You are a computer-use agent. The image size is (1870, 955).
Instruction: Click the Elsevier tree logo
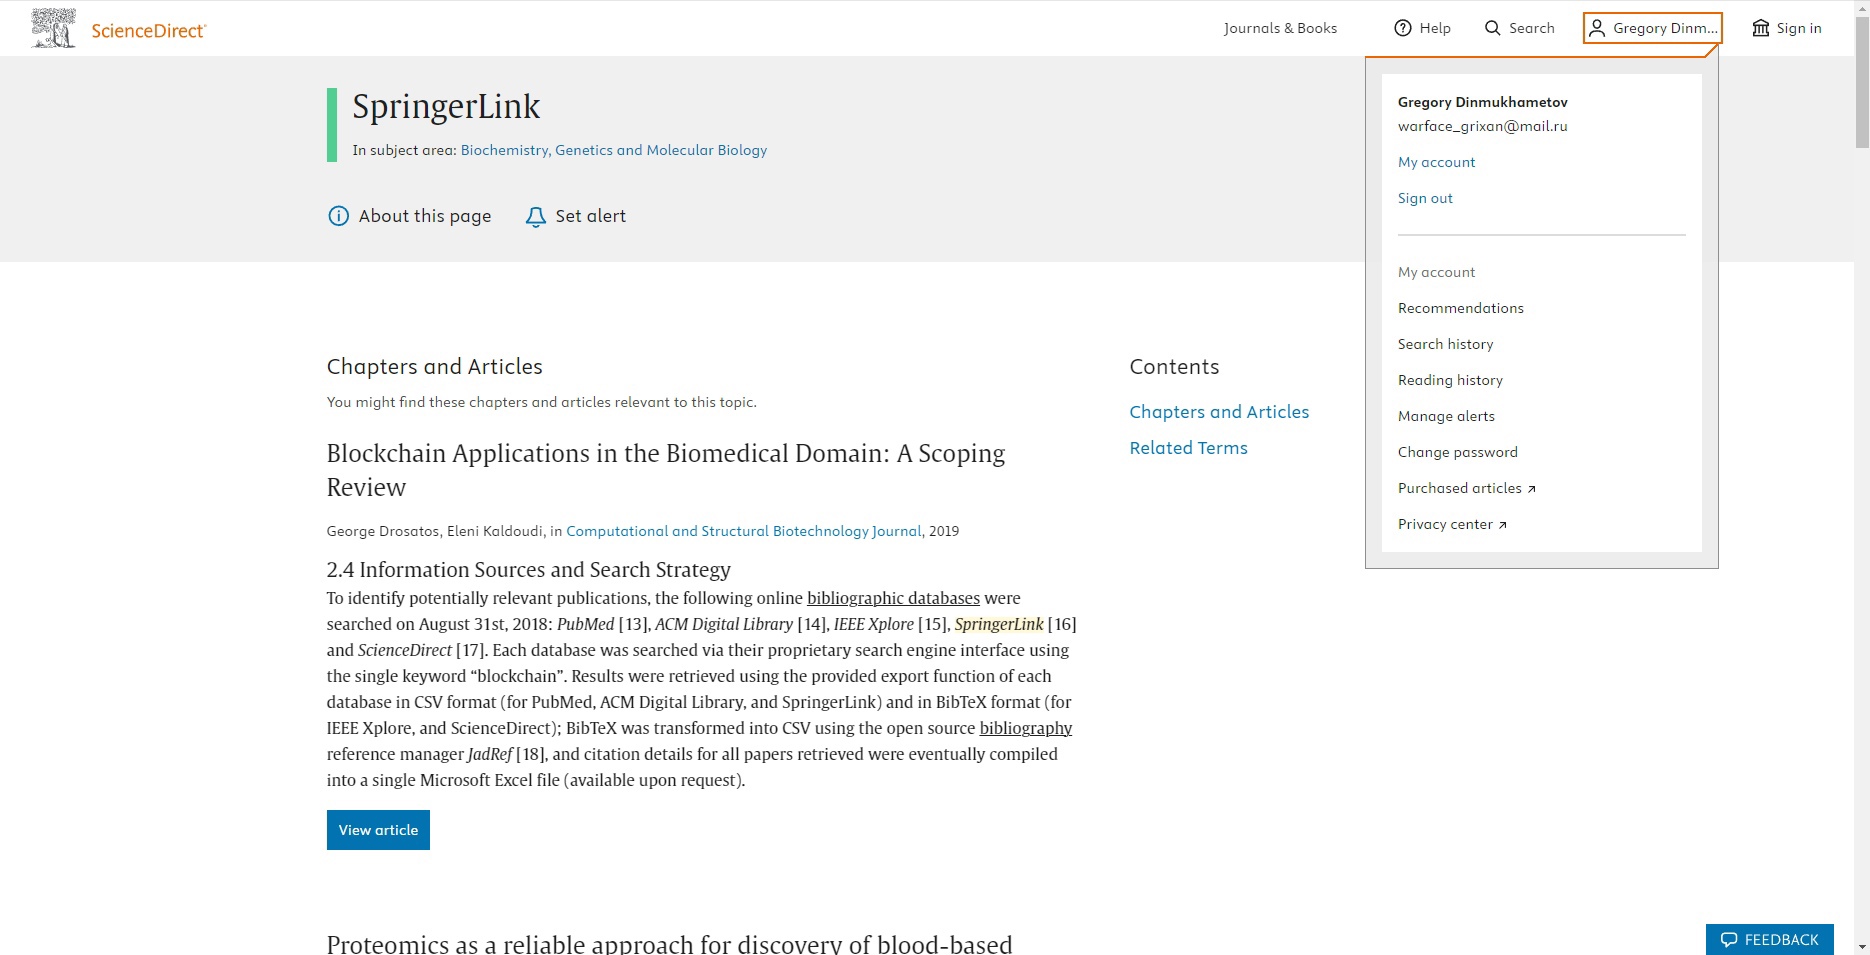click(53, 28)
